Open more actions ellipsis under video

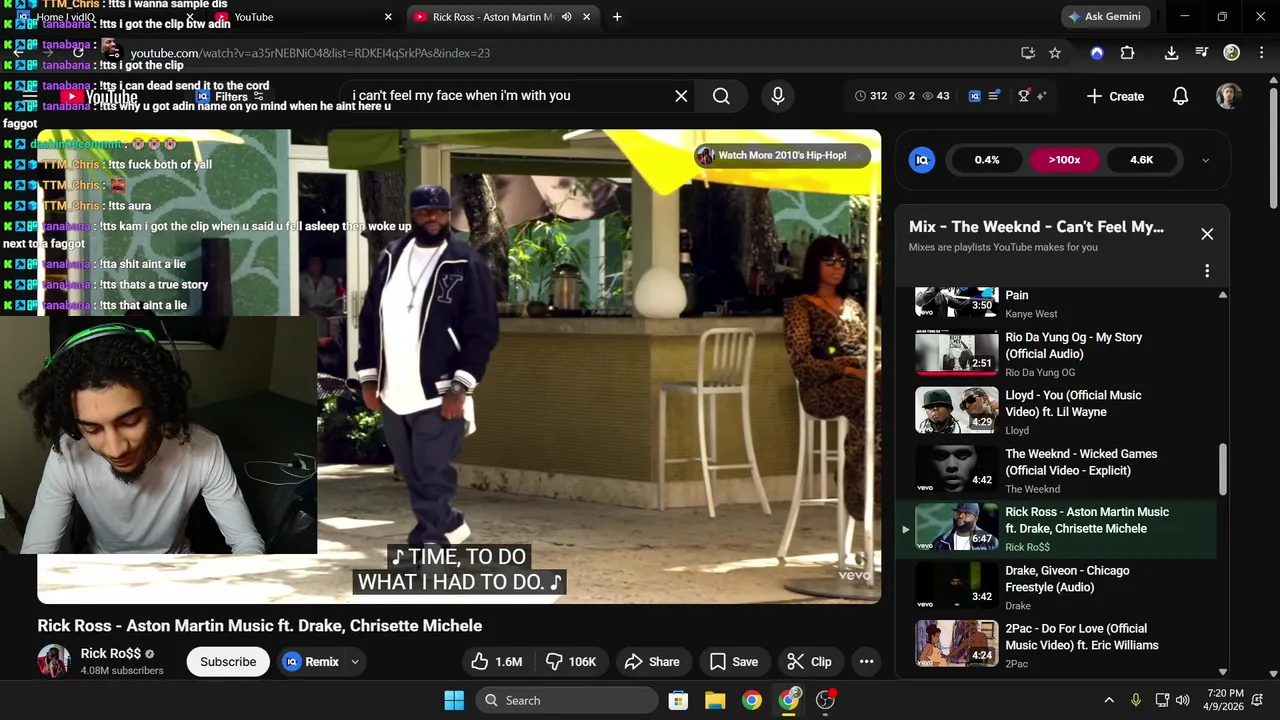point(866,662)
